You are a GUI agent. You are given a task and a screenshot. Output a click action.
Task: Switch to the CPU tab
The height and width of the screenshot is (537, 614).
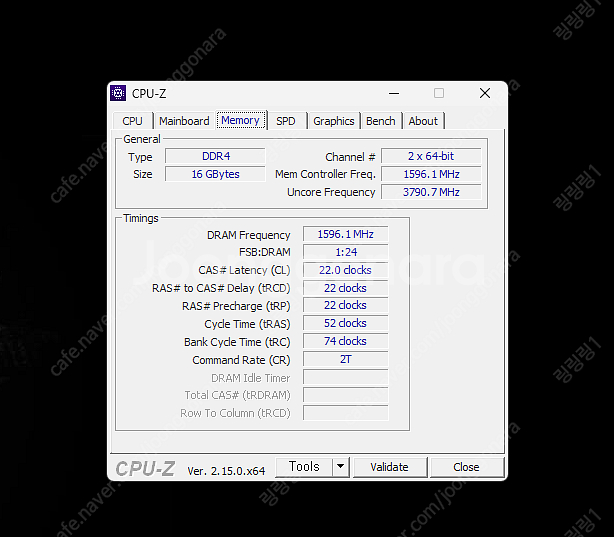click(x=132, y=121)
